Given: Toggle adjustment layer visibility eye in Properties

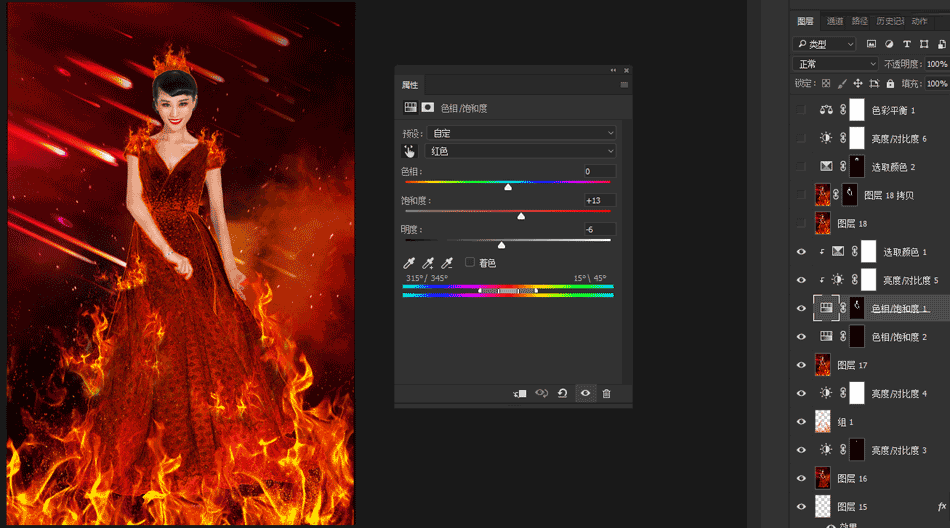Looking at the screenshot, I should (x=585, y=393).
